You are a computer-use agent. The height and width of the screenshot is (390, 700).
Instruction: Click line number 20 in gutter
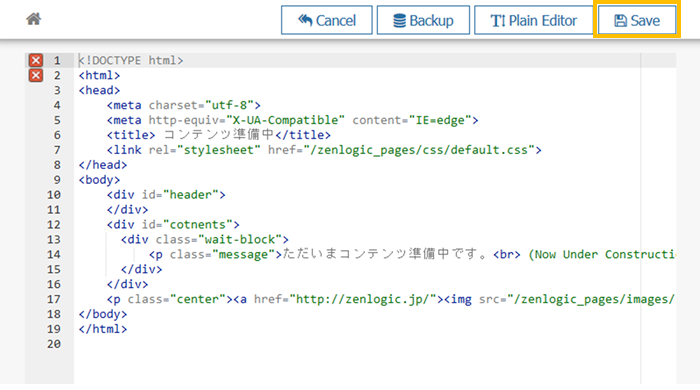[x=54, y=344]
